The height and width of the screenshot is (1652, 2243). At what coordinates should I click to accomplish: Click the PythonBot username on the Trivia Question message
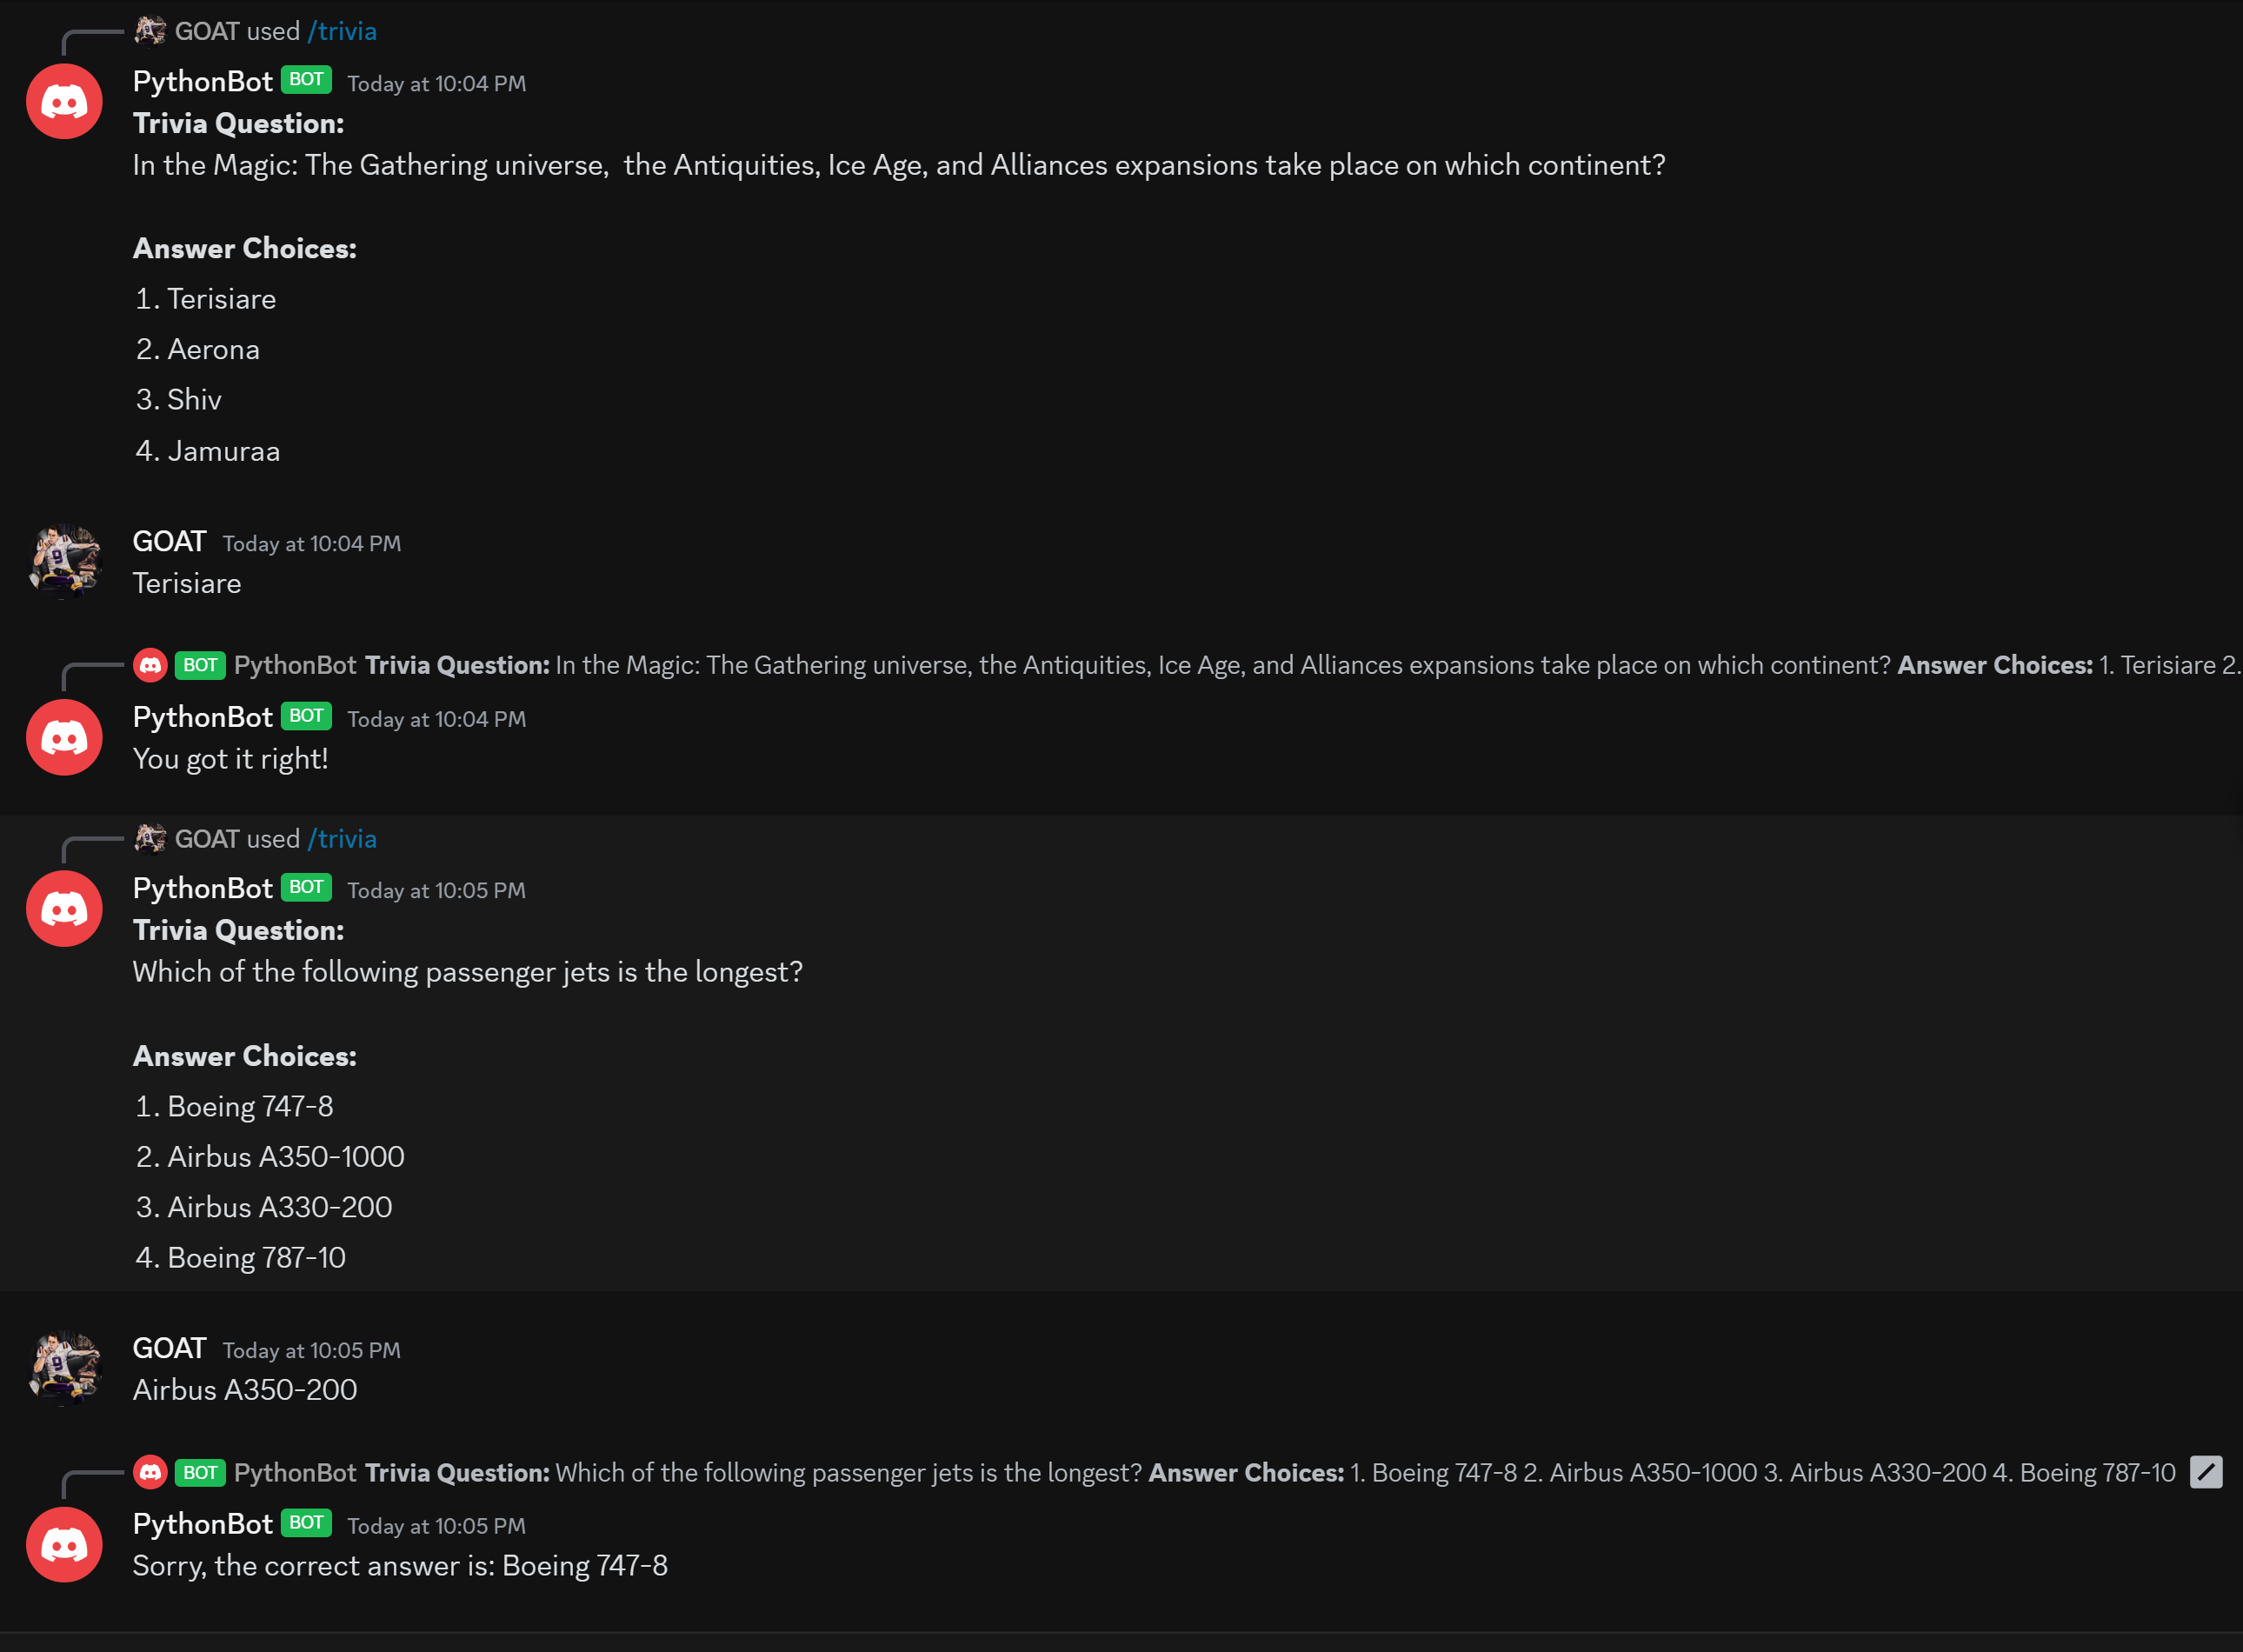[x=203, y=81]
